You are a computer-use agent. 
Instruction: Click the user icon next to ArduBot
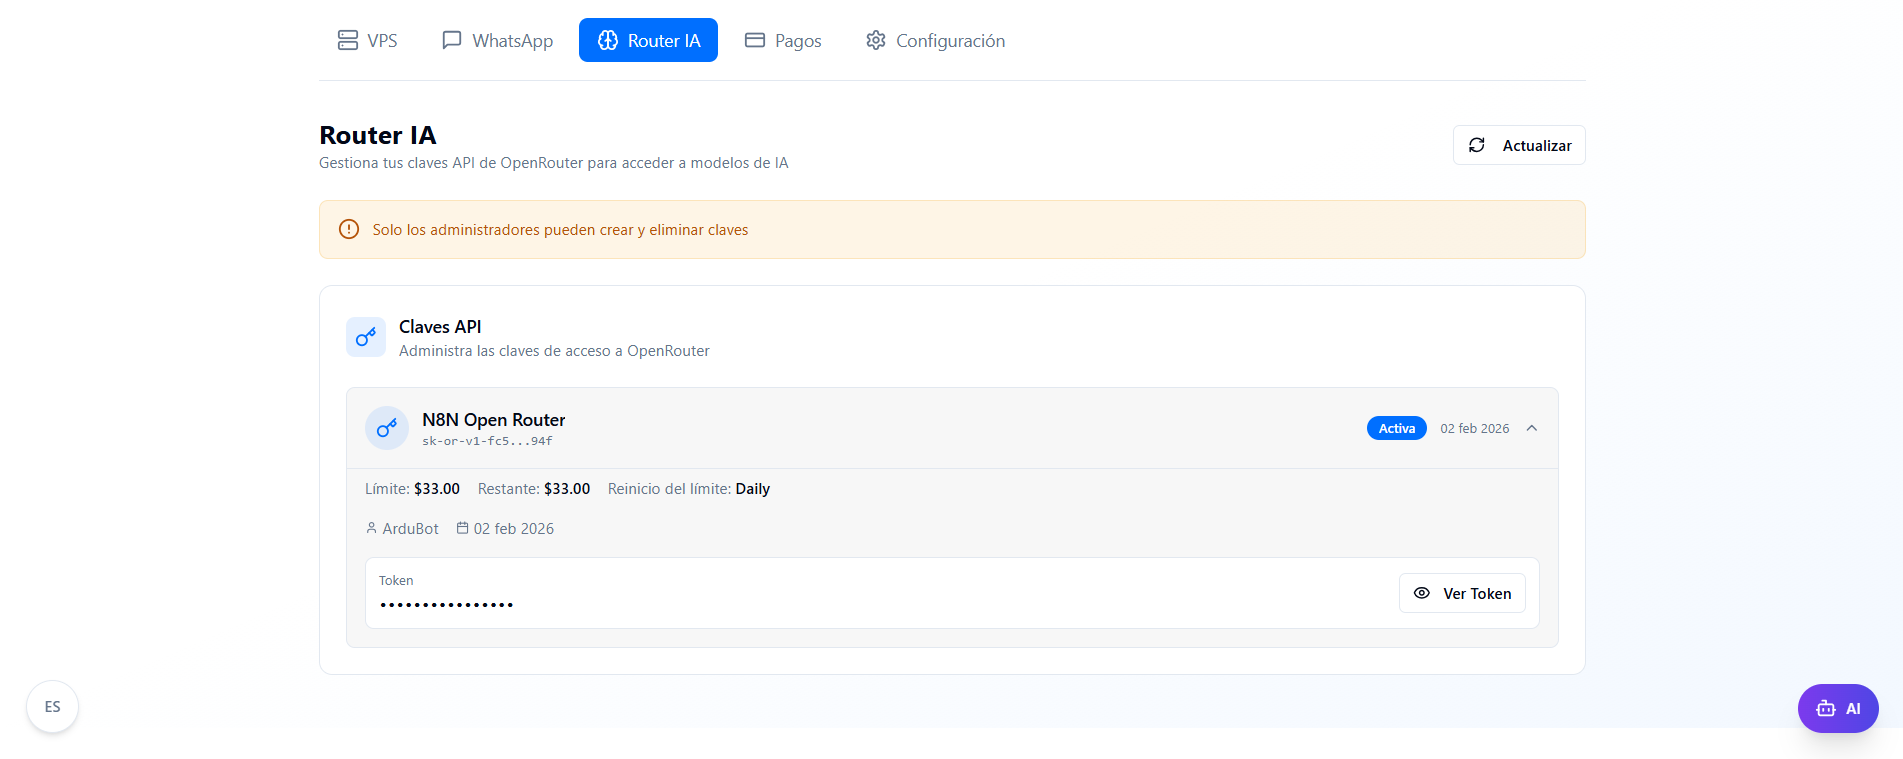(x=372, y=528)
